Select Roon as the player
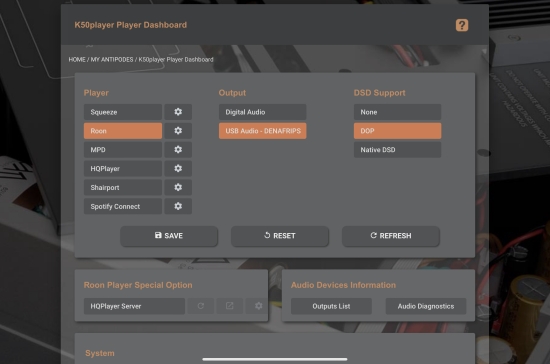This screenshot has width=550, height=364. pos(123,131)
